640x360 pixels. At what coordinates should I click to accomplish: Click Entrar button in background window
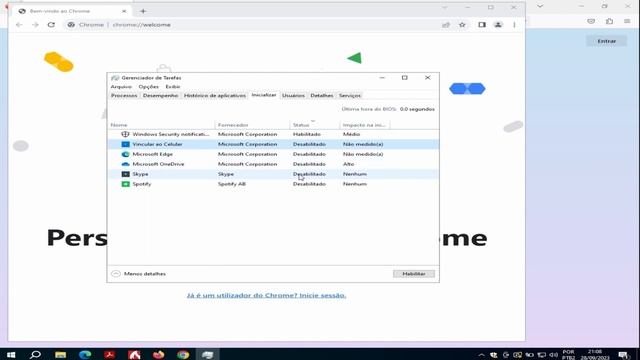pos(607,41)
